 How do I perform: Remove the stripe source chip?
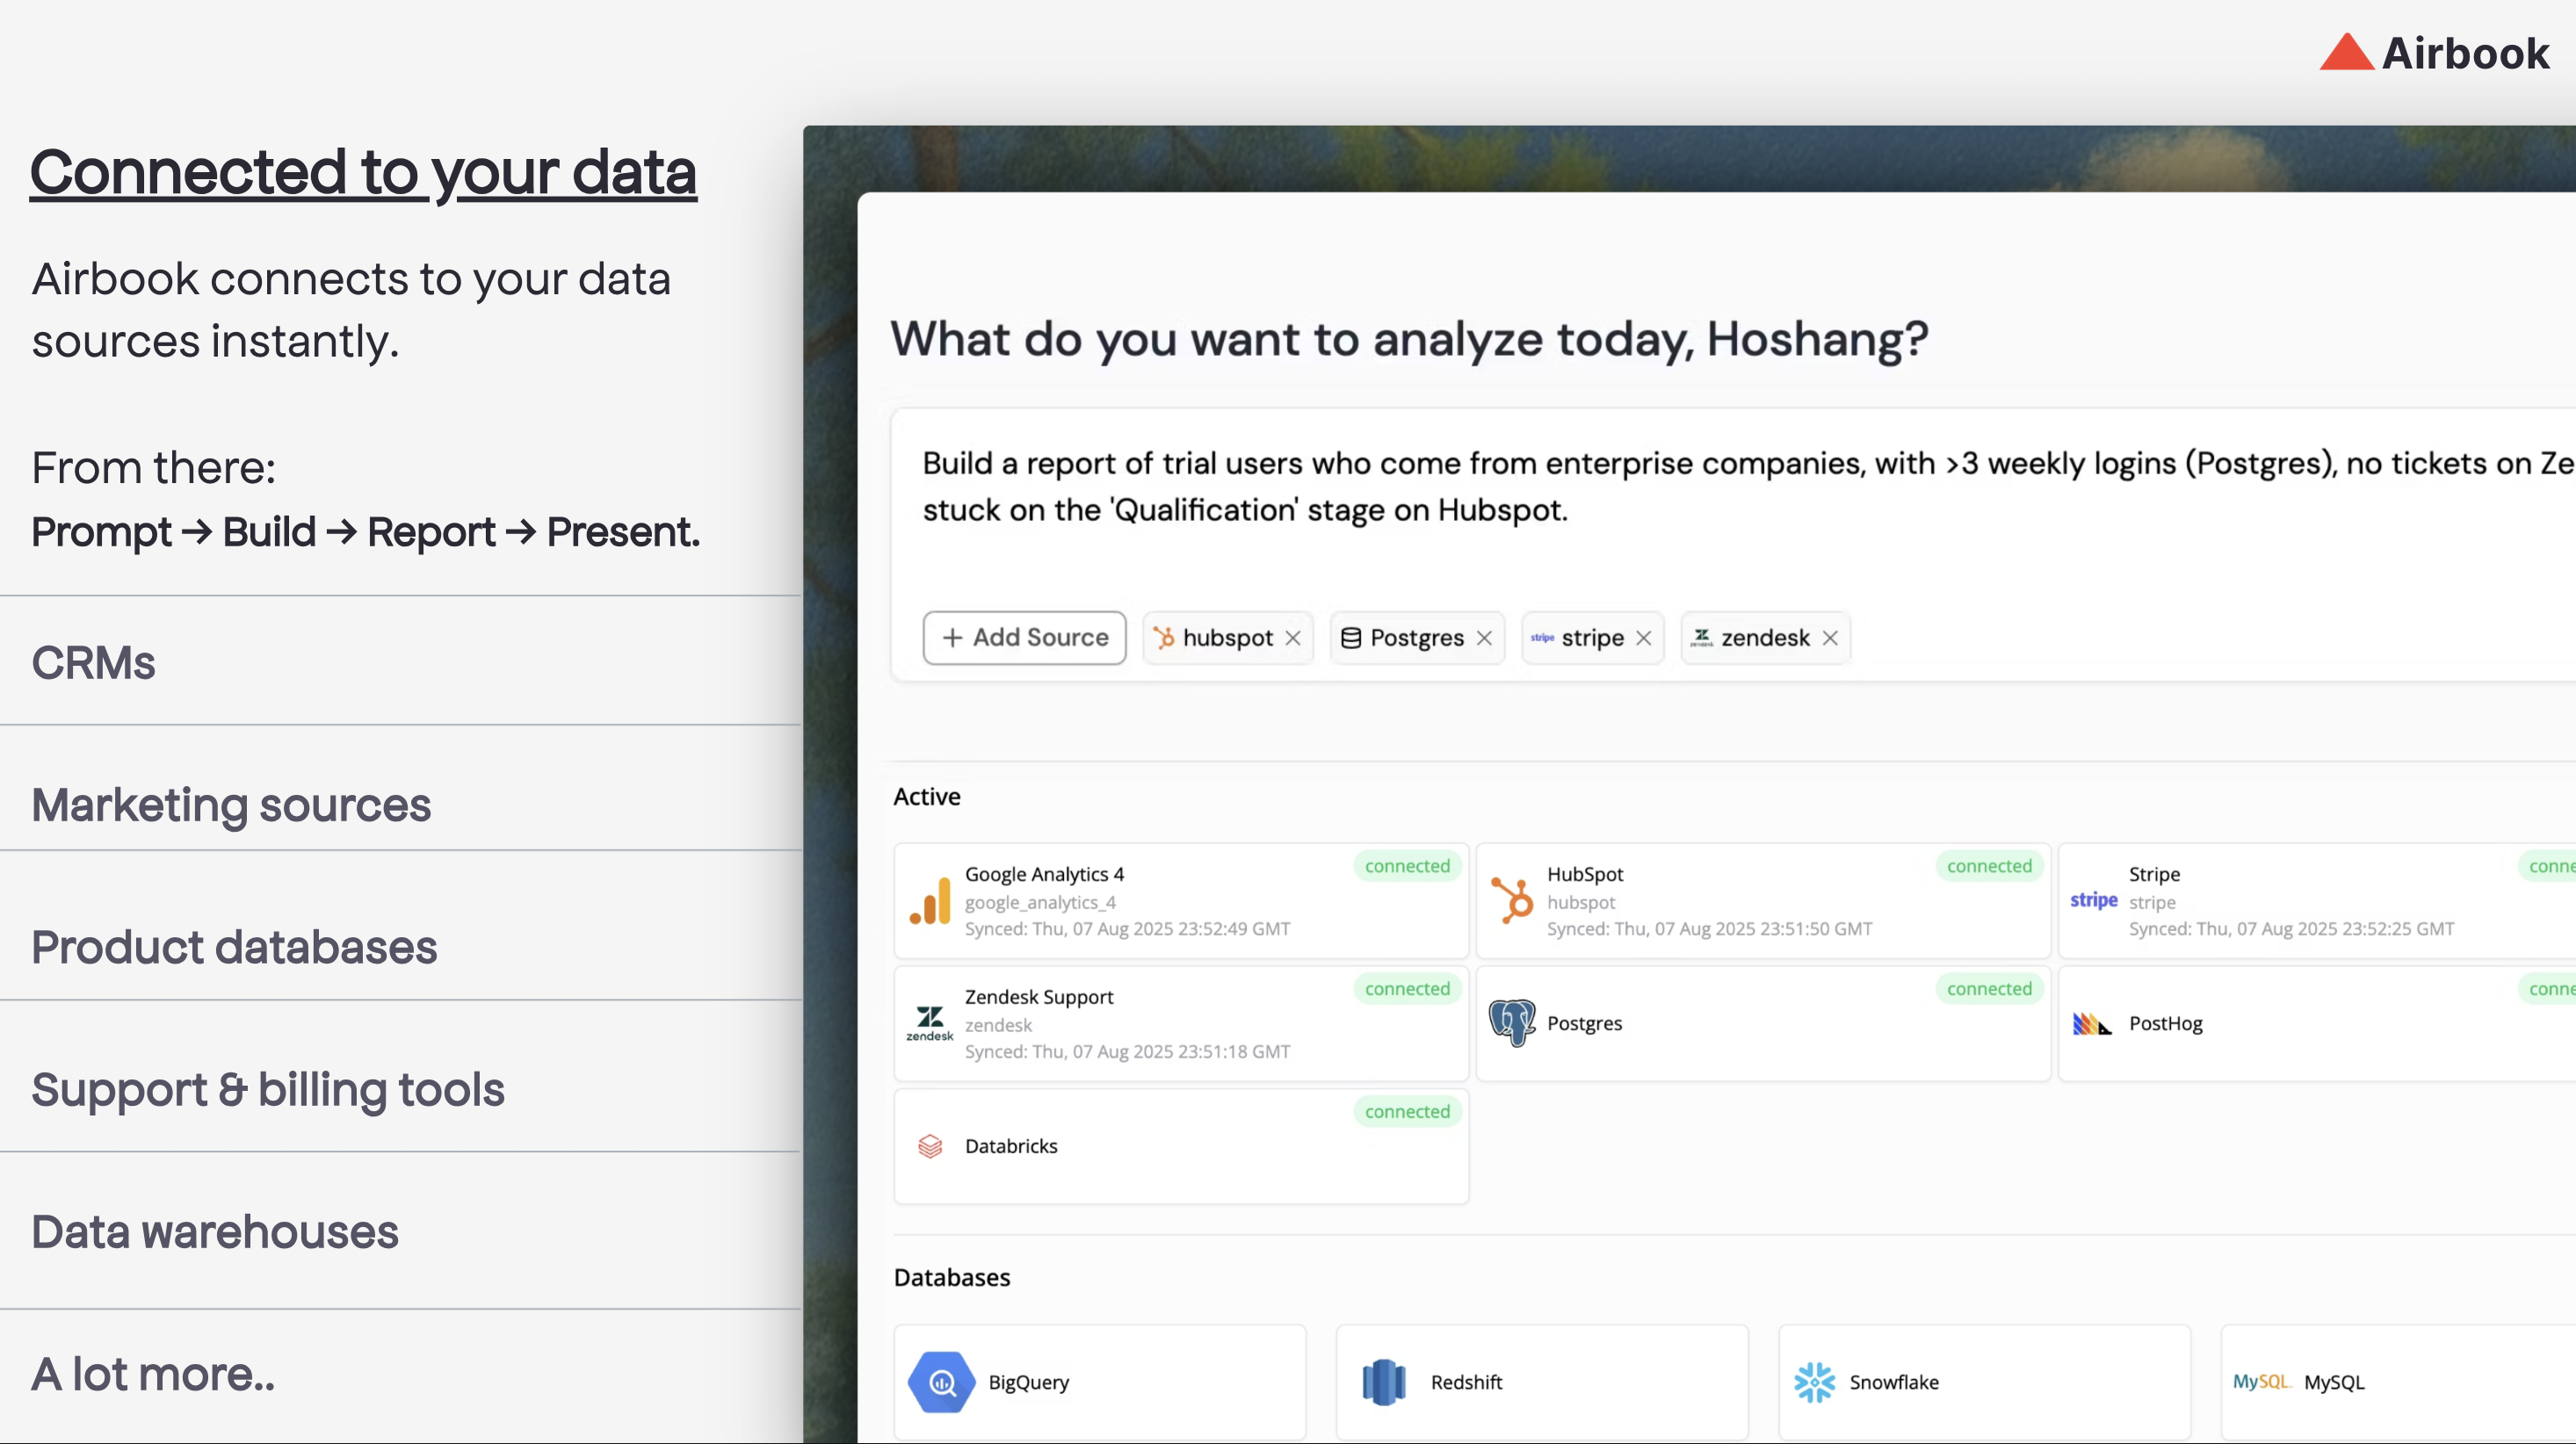click(x=1644, y=638)
